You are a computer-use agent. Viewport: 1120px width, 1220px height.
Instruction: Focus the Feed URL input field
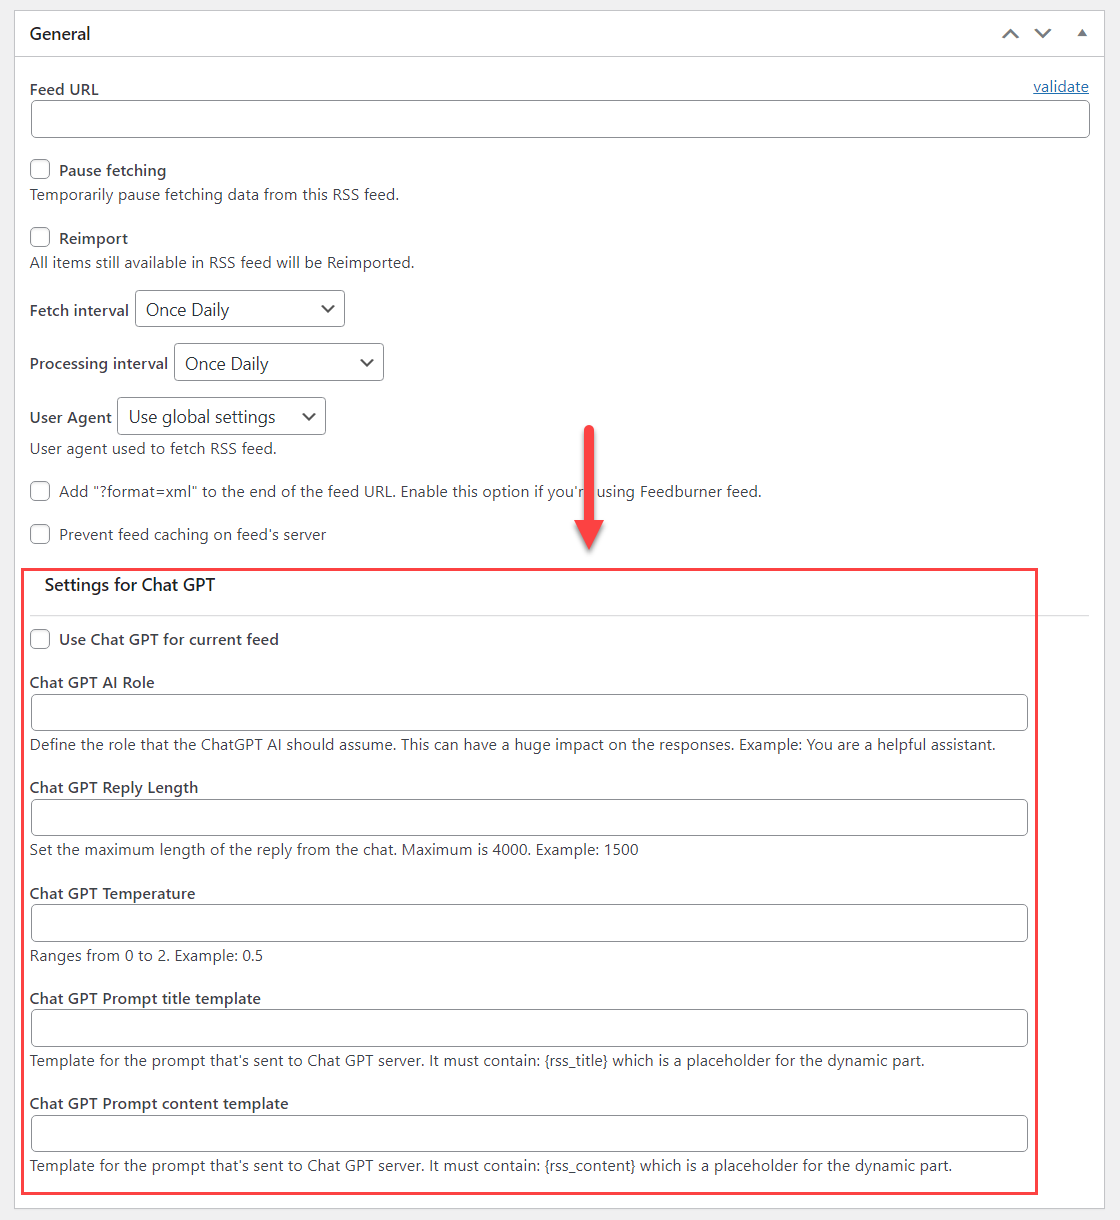[560, 119]
